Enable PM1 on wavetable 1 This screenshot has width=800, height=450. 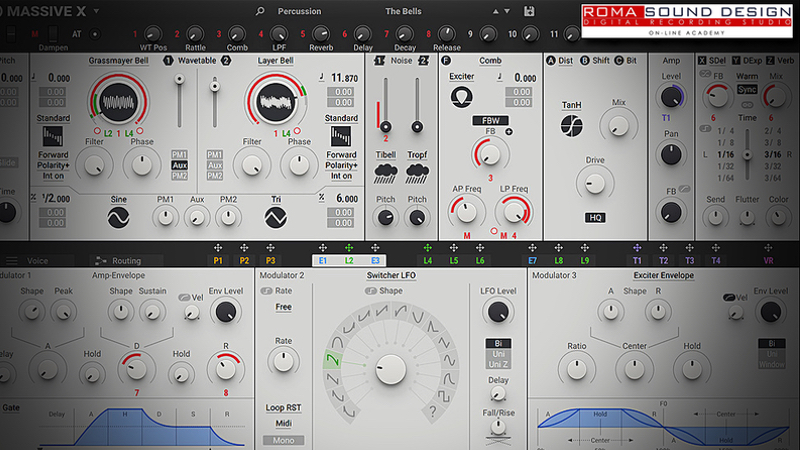tap(180, 155)
